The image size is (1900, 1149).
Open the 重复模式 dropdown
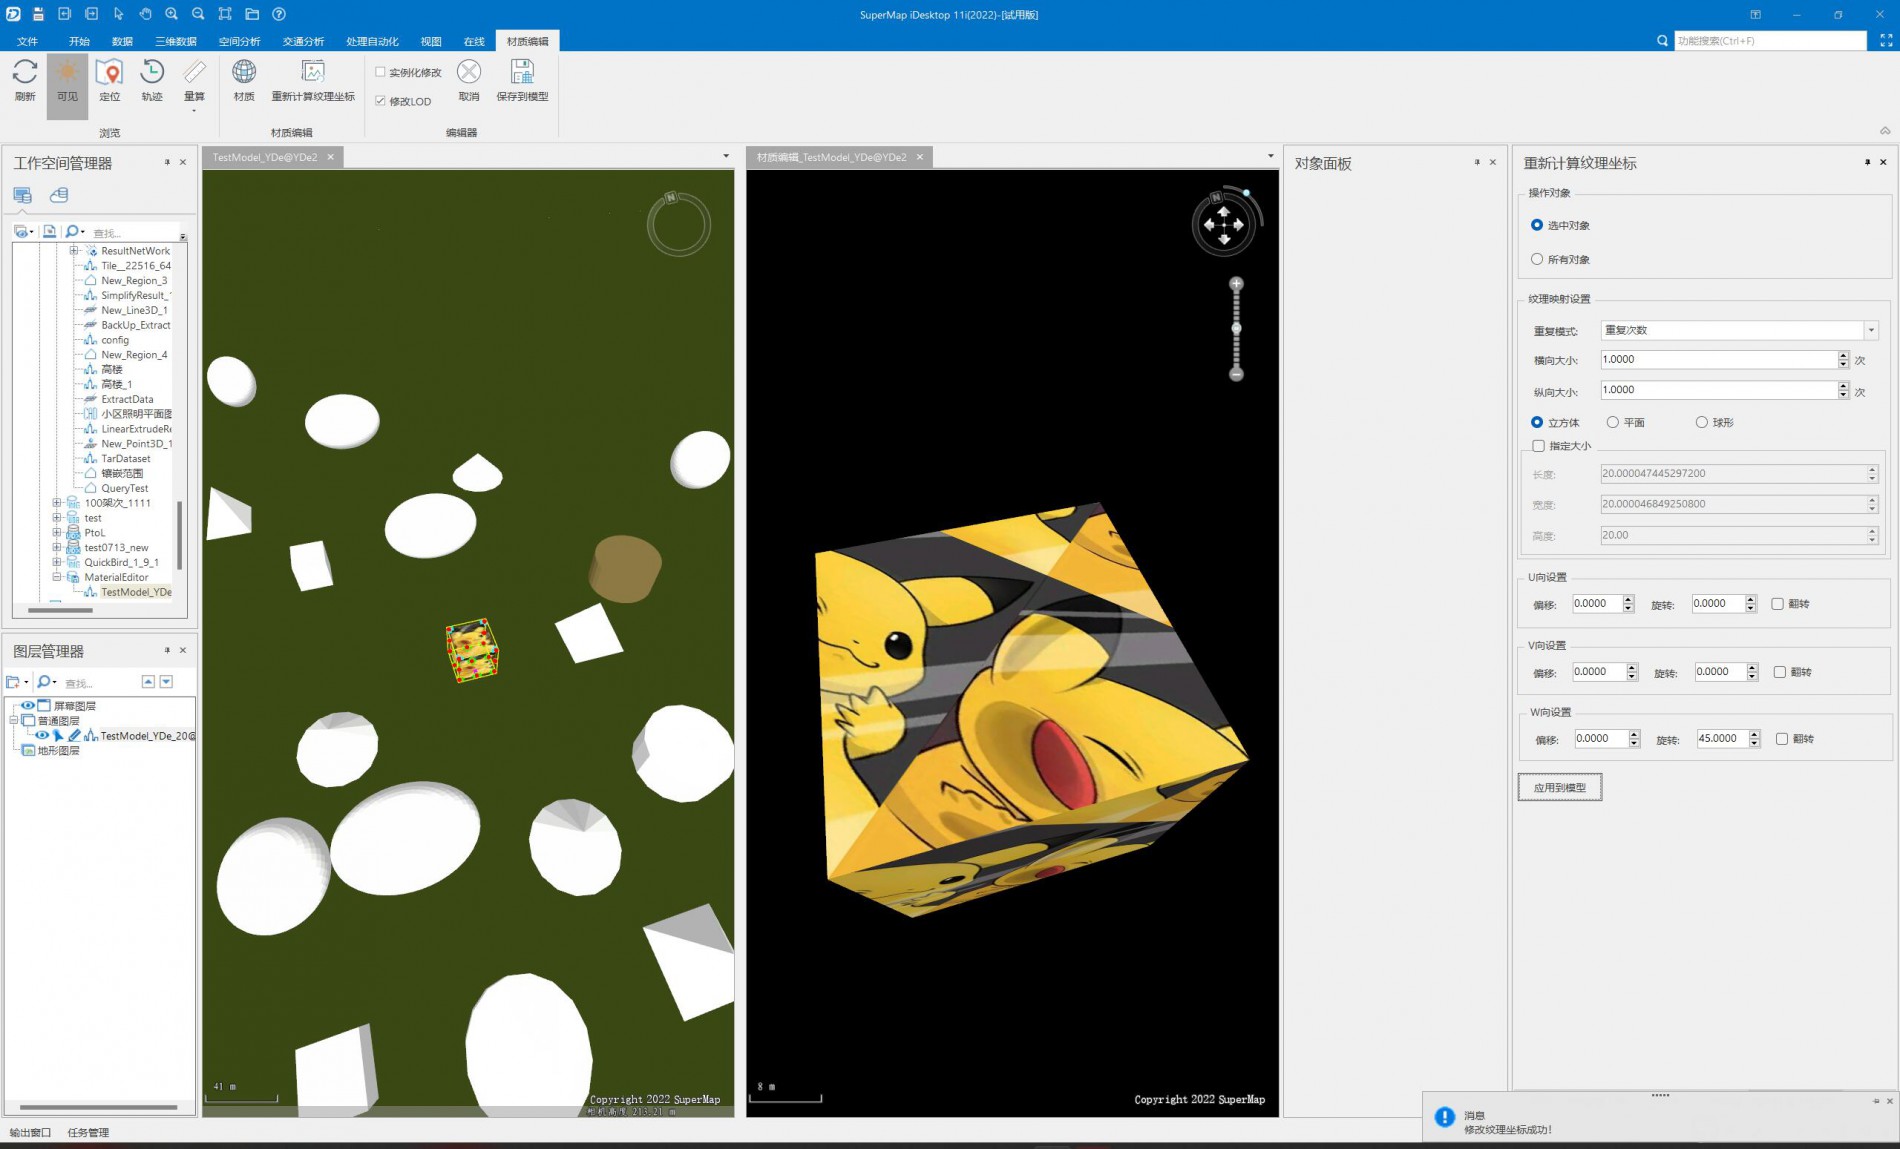[1870, 330]
